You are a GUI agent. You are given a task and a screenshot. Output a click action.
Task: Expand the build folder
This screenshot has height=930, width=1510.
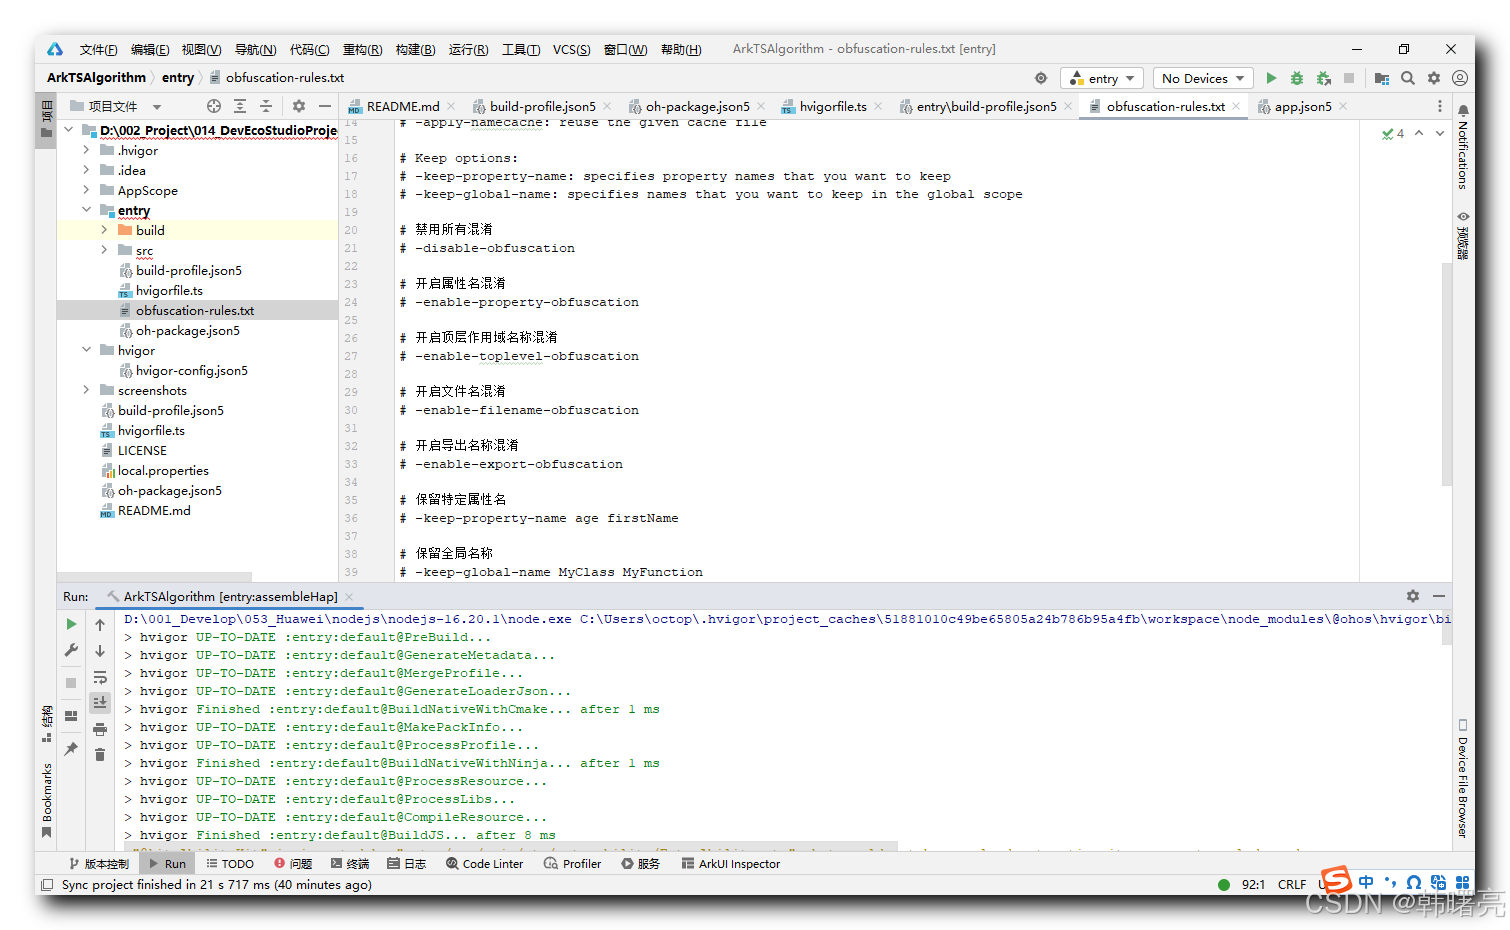pos(104,230)
